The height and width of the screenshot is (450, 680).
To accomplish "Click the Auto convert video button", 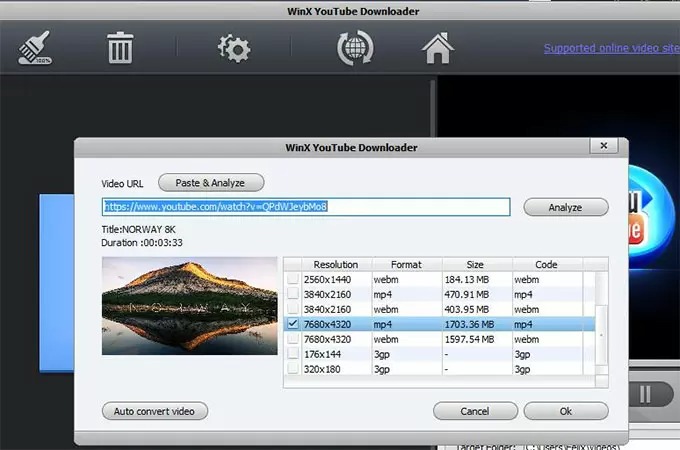I will click(154, 411).
